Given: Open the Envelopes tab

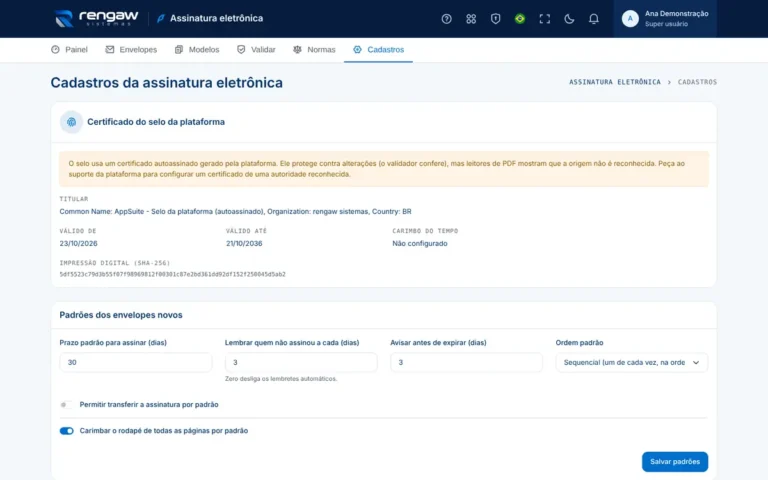Looking at the screenshot, I should point(131,49).
